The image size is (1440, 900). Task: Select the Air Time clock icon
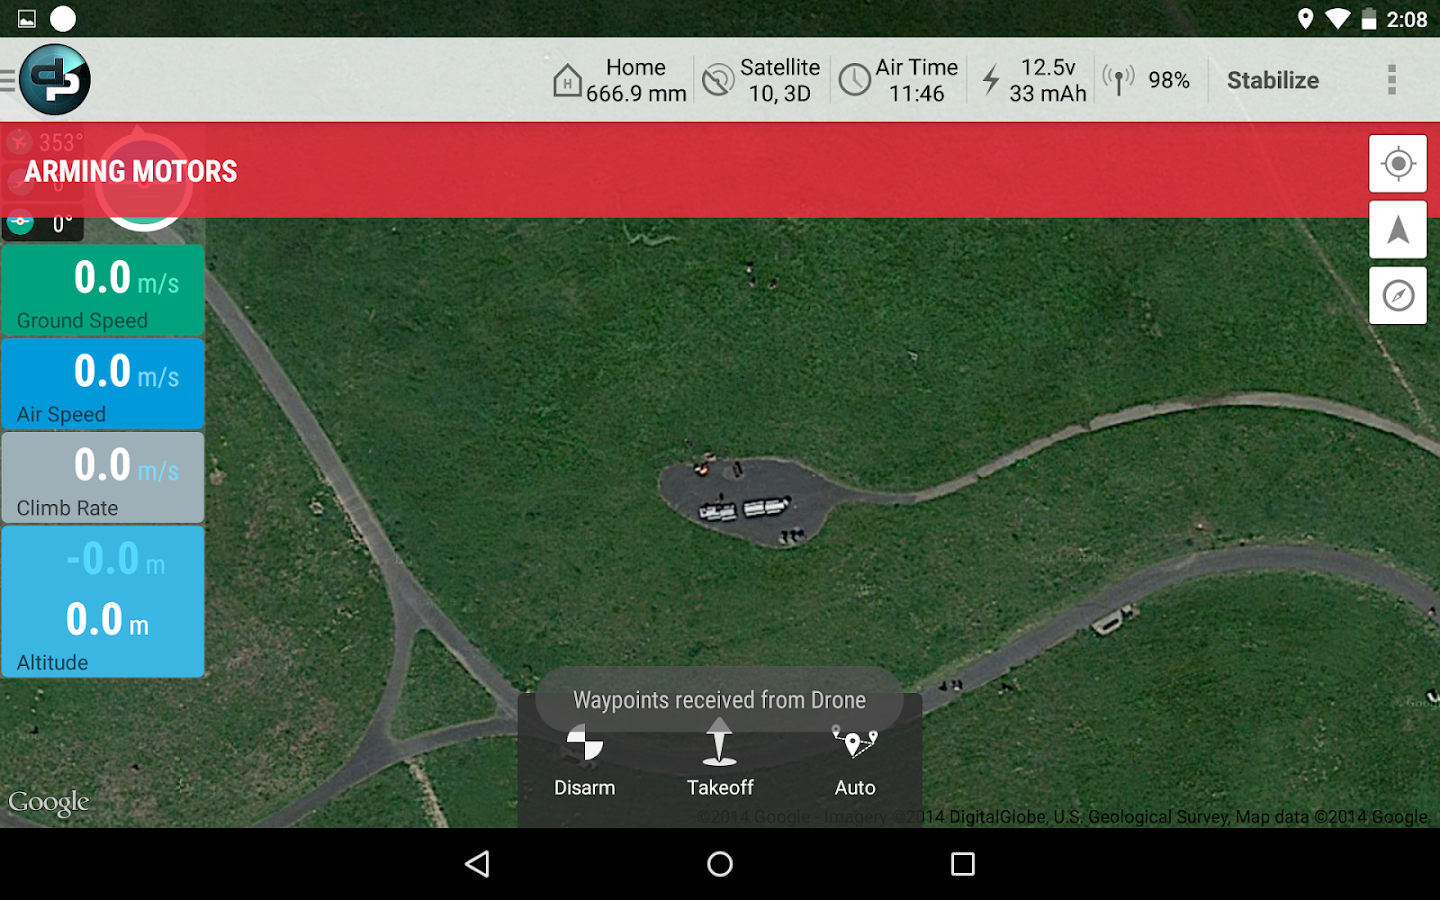point(856,79)
